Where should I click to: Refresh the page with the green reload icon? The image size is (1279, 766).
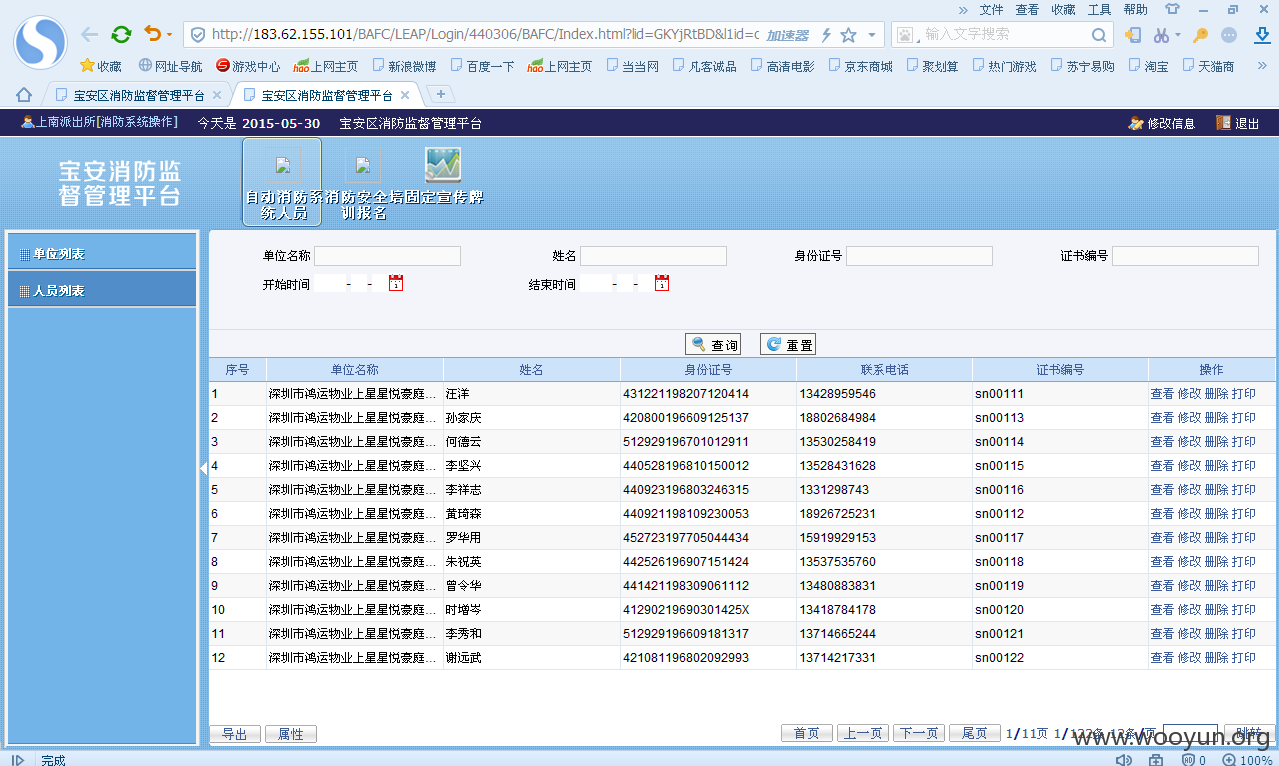click(x=121, y=35)
